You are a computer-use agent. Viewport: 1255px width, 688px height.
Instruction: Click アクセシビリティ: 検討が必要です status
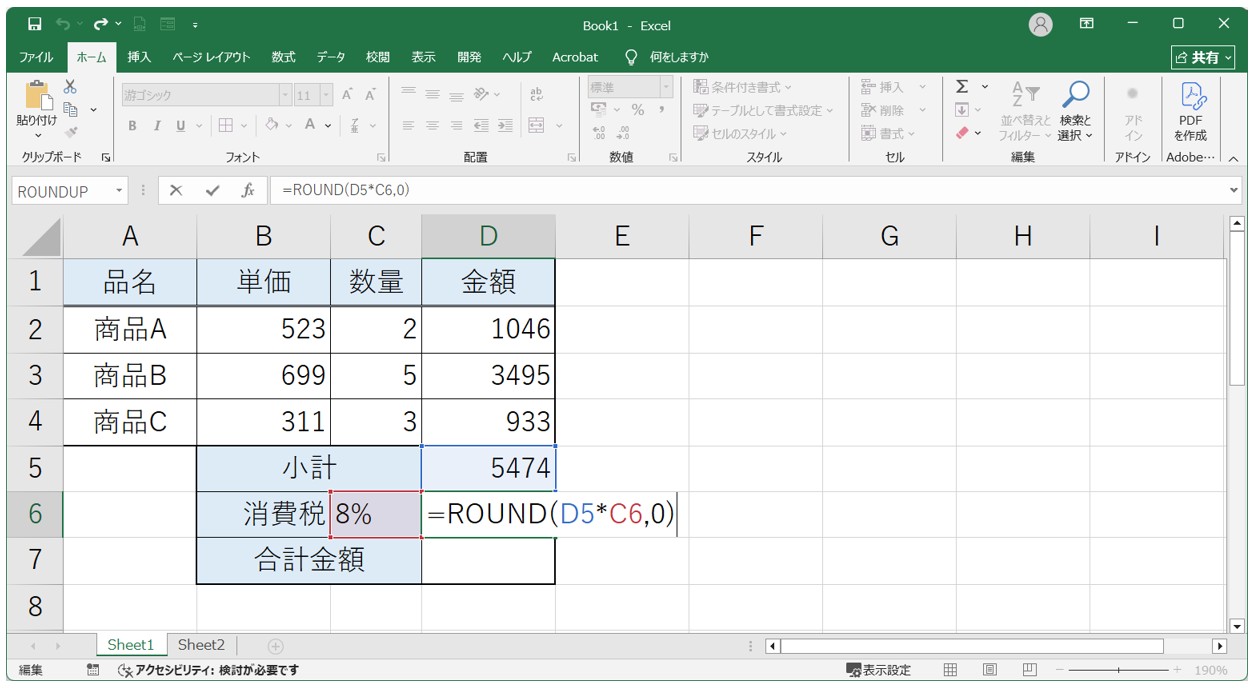coord(208,670)
